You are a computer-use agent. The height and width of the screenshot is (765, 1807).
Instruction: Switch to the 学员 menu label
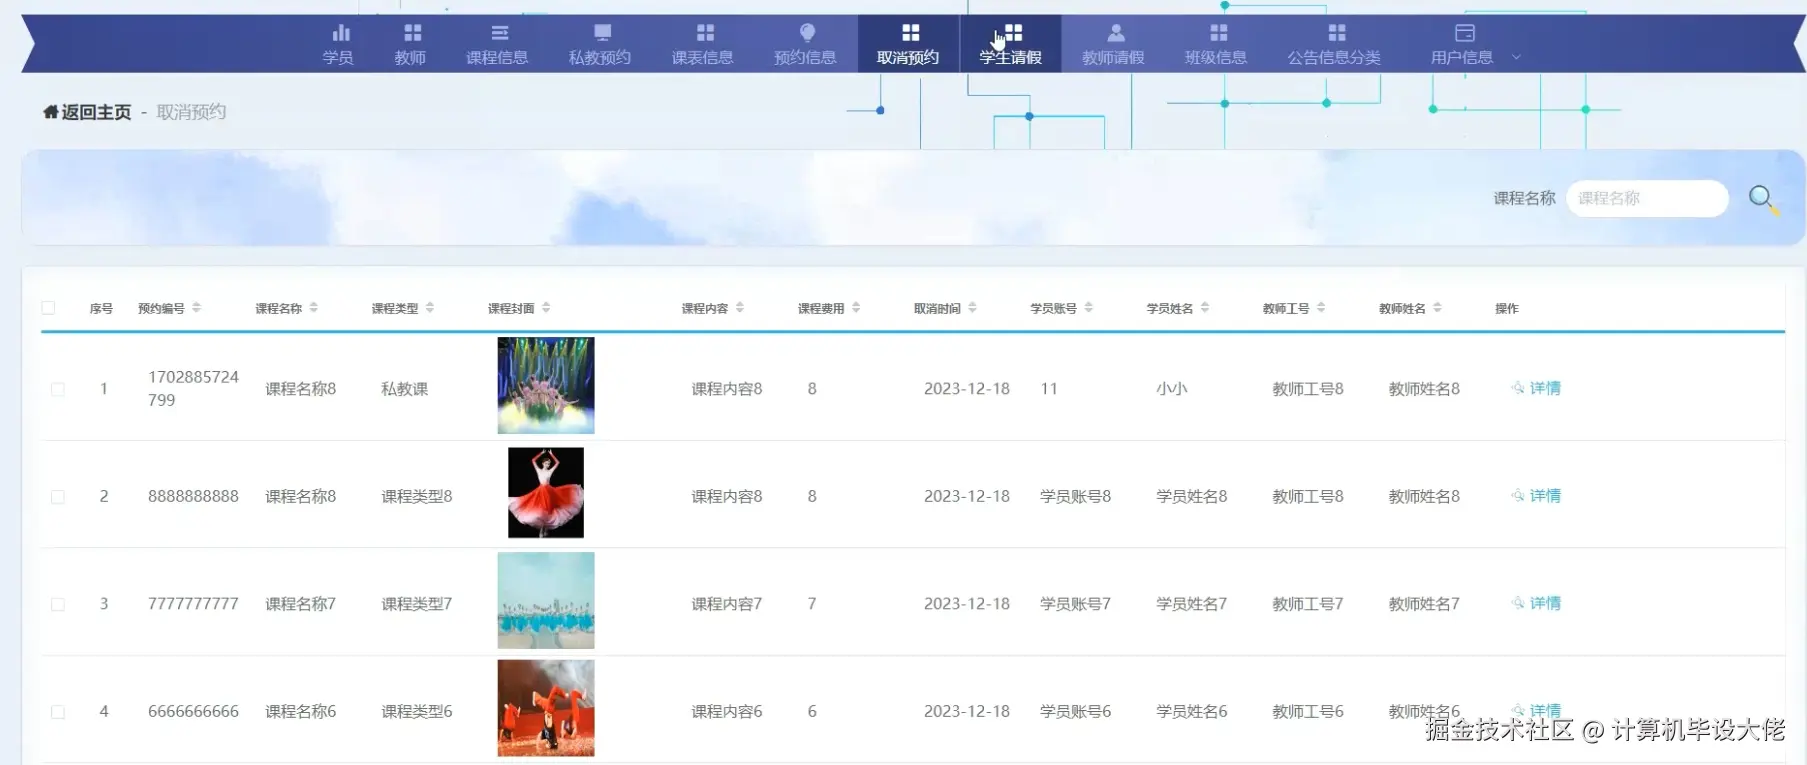tap(338, 58)
